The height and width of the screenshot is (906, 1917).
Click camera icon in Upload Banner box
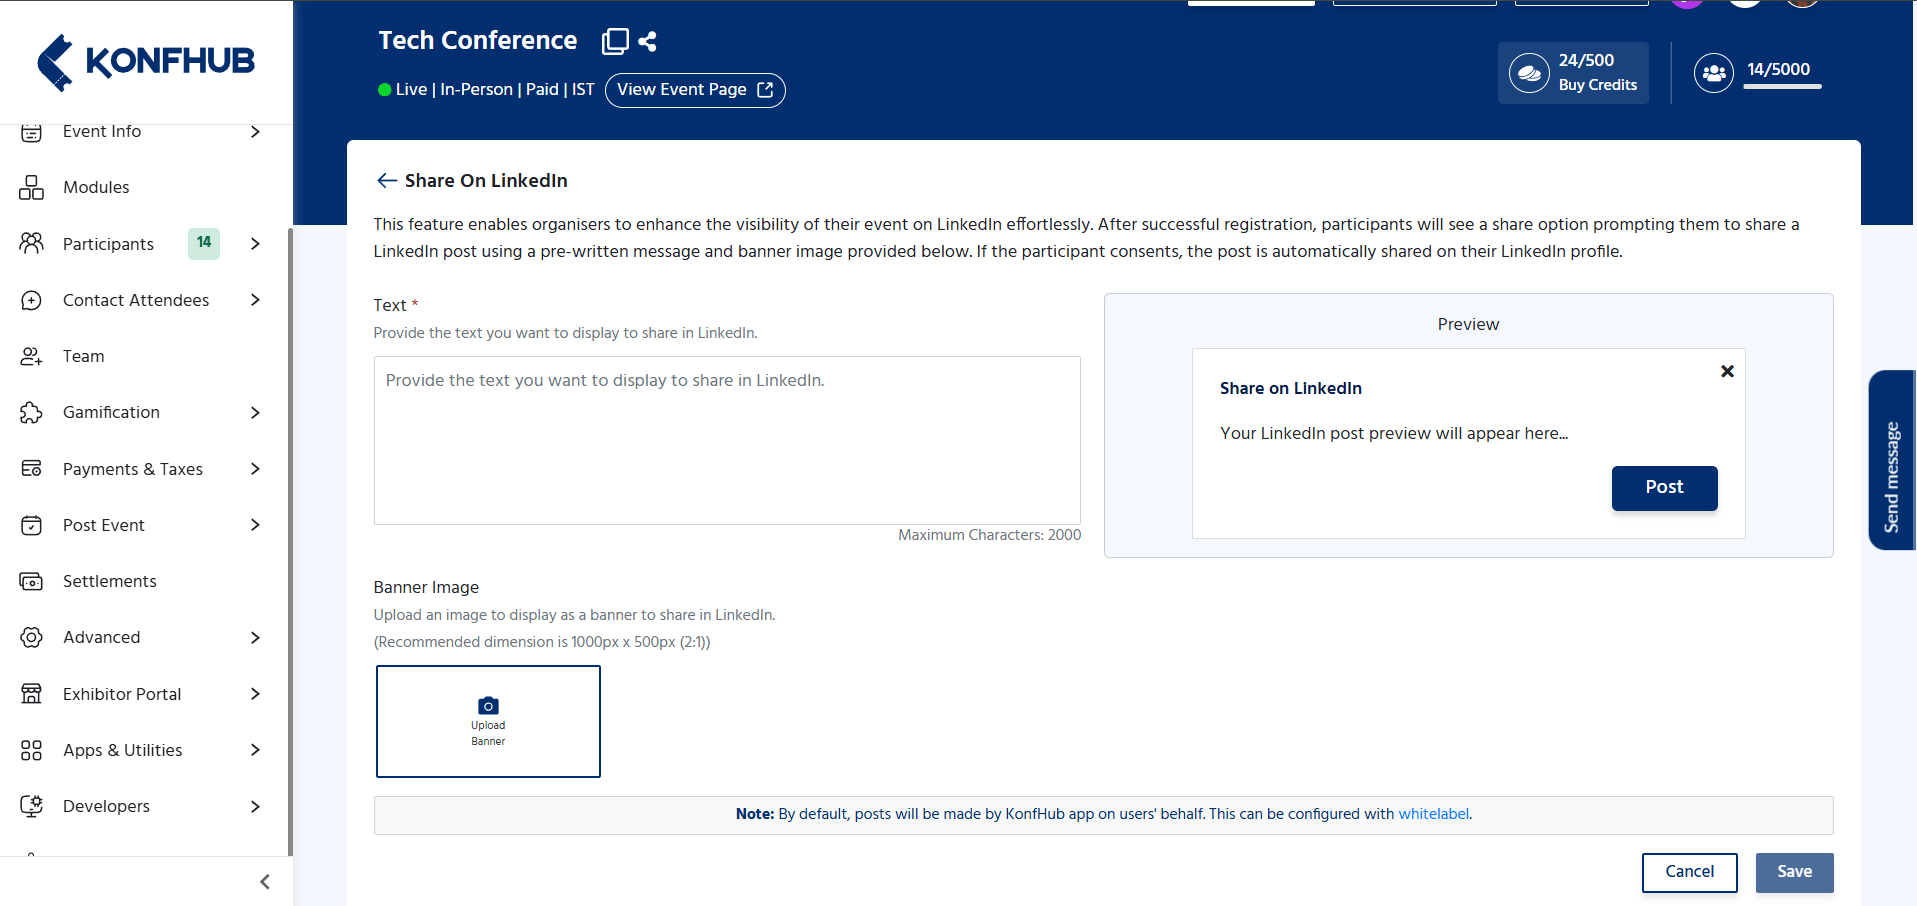[x=488, y=705]
